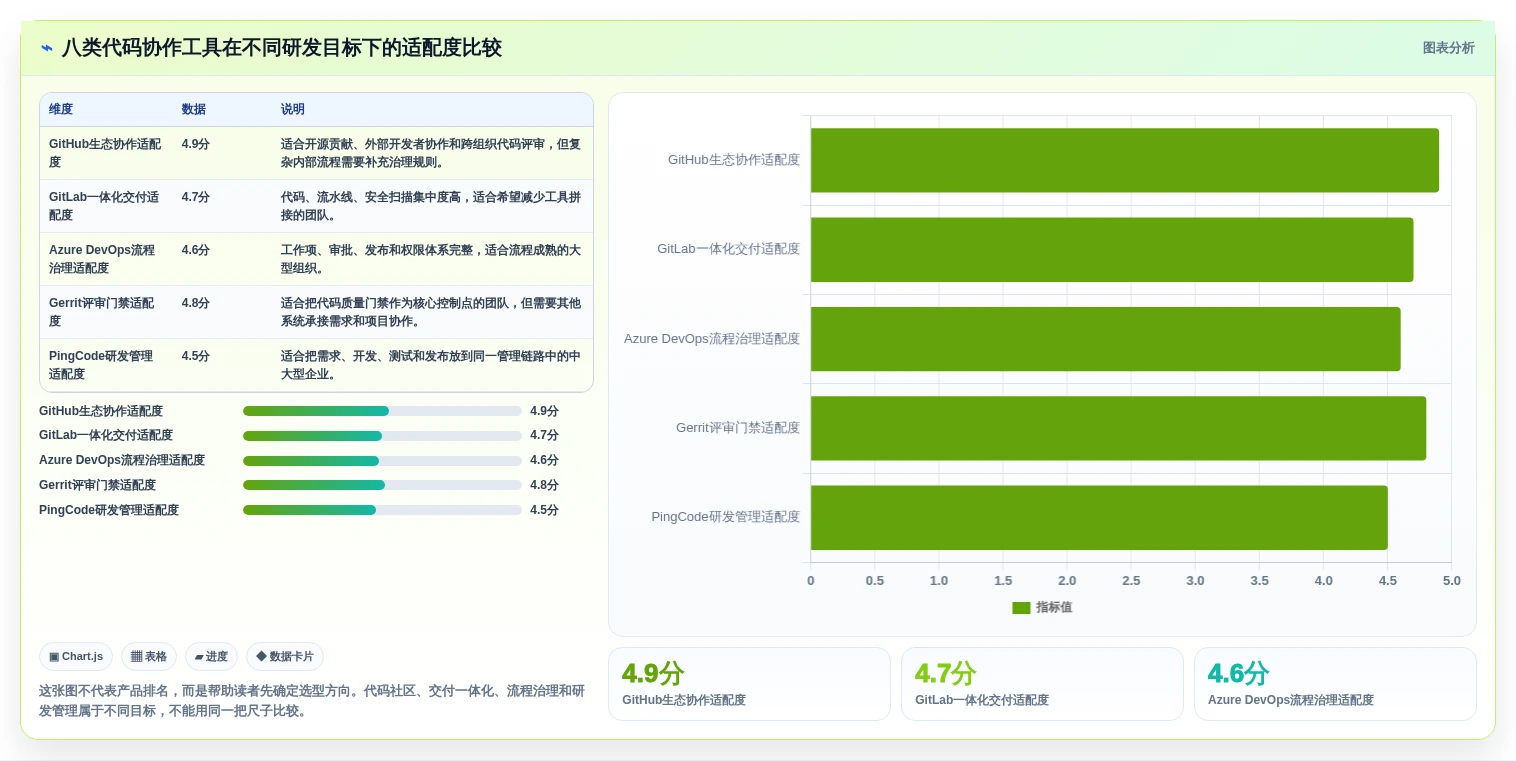This screenshot has width=1516, height=761.
Task: Click the 2.5 tick on chart x-axis
Action: pyautogui.click(x=1131, y=581)
